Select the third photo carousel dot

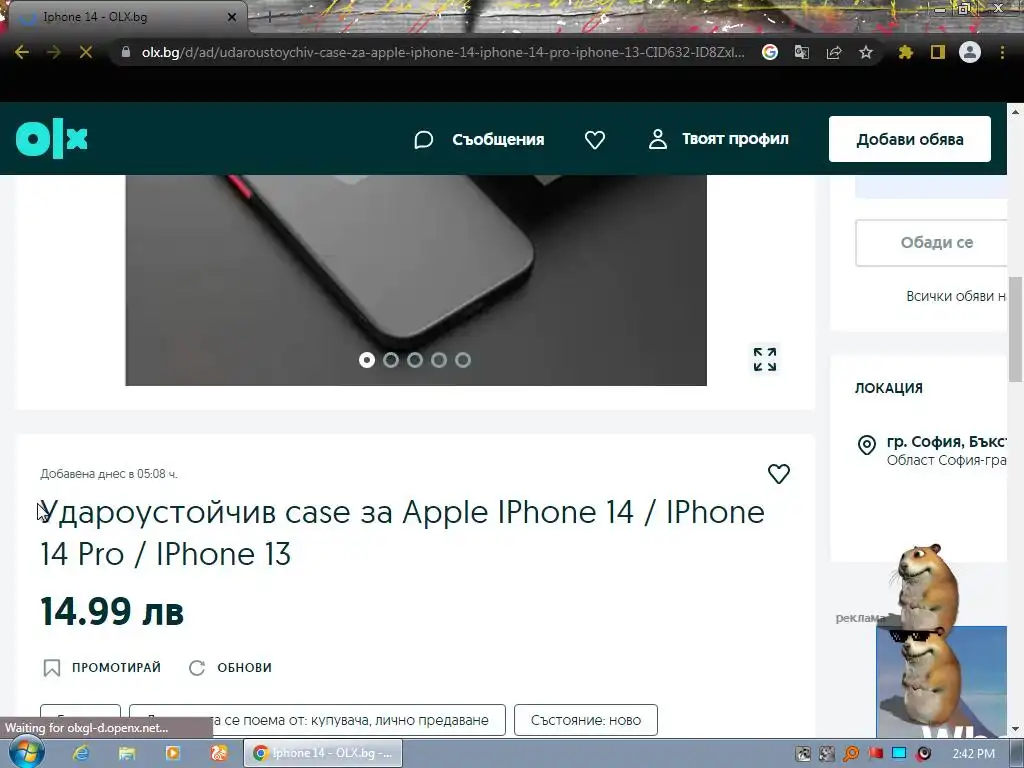tap(415, 360)
